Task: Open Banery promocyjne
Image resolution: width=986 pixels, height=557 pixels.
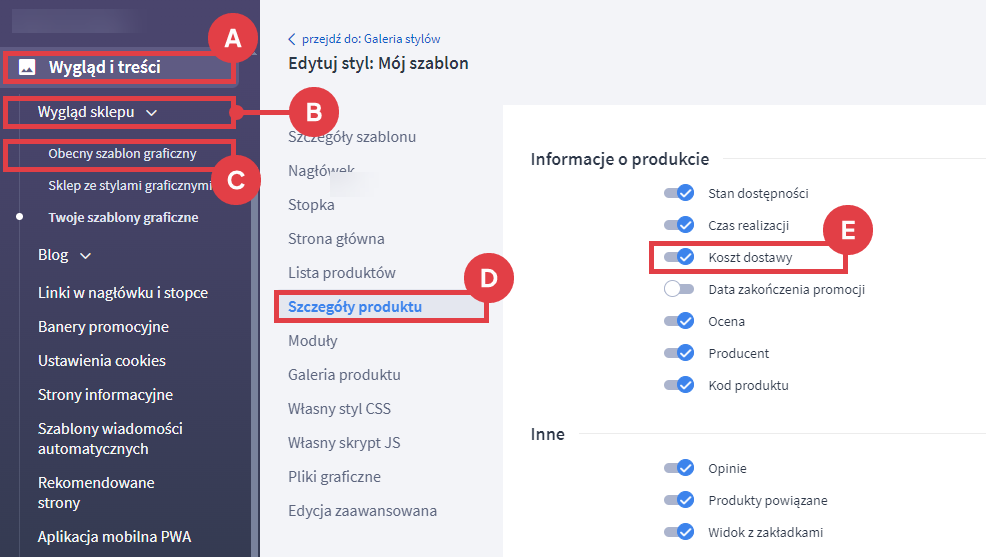Action: [x=103, y=327]
